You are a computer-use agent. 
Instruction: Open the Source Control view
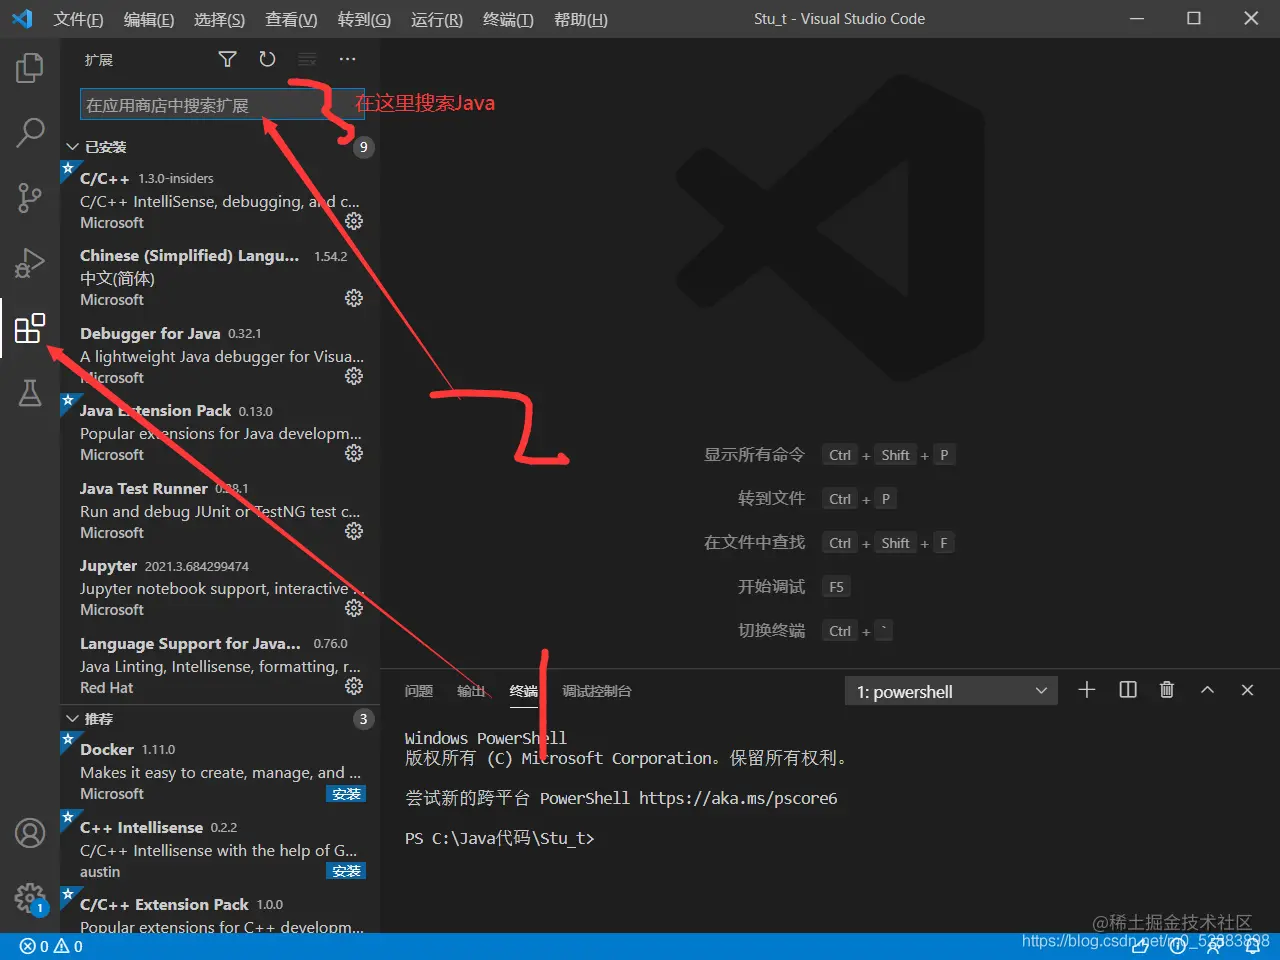click(30, 197)
